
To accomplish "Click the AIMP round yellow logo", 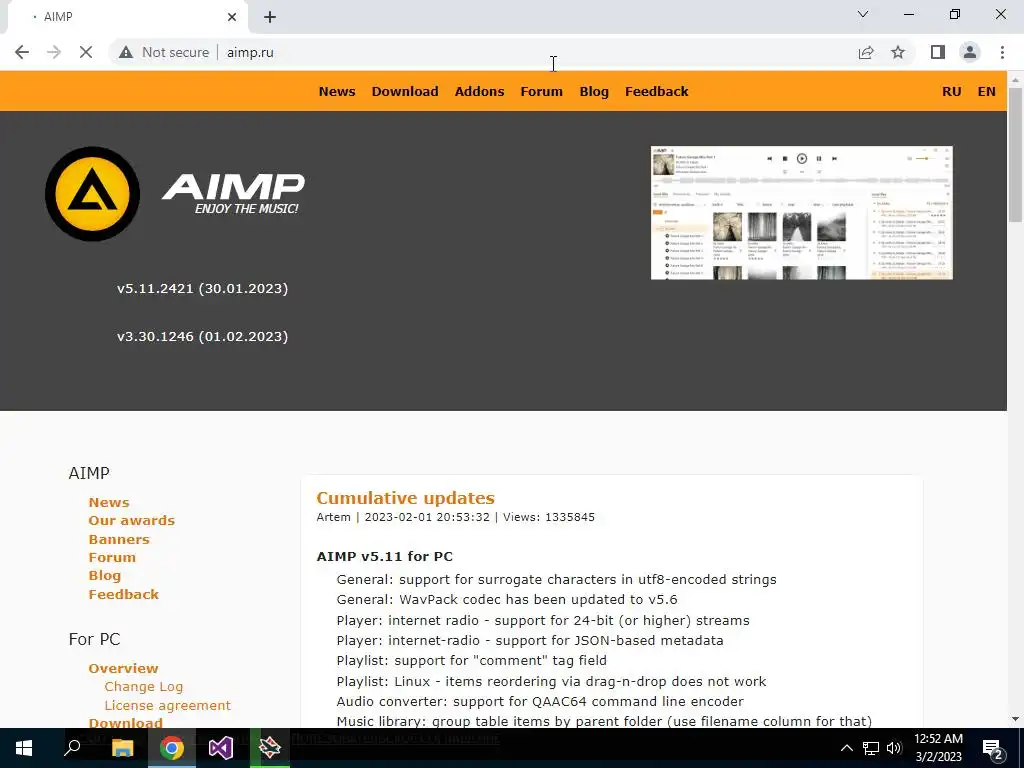I will (92, 194).
